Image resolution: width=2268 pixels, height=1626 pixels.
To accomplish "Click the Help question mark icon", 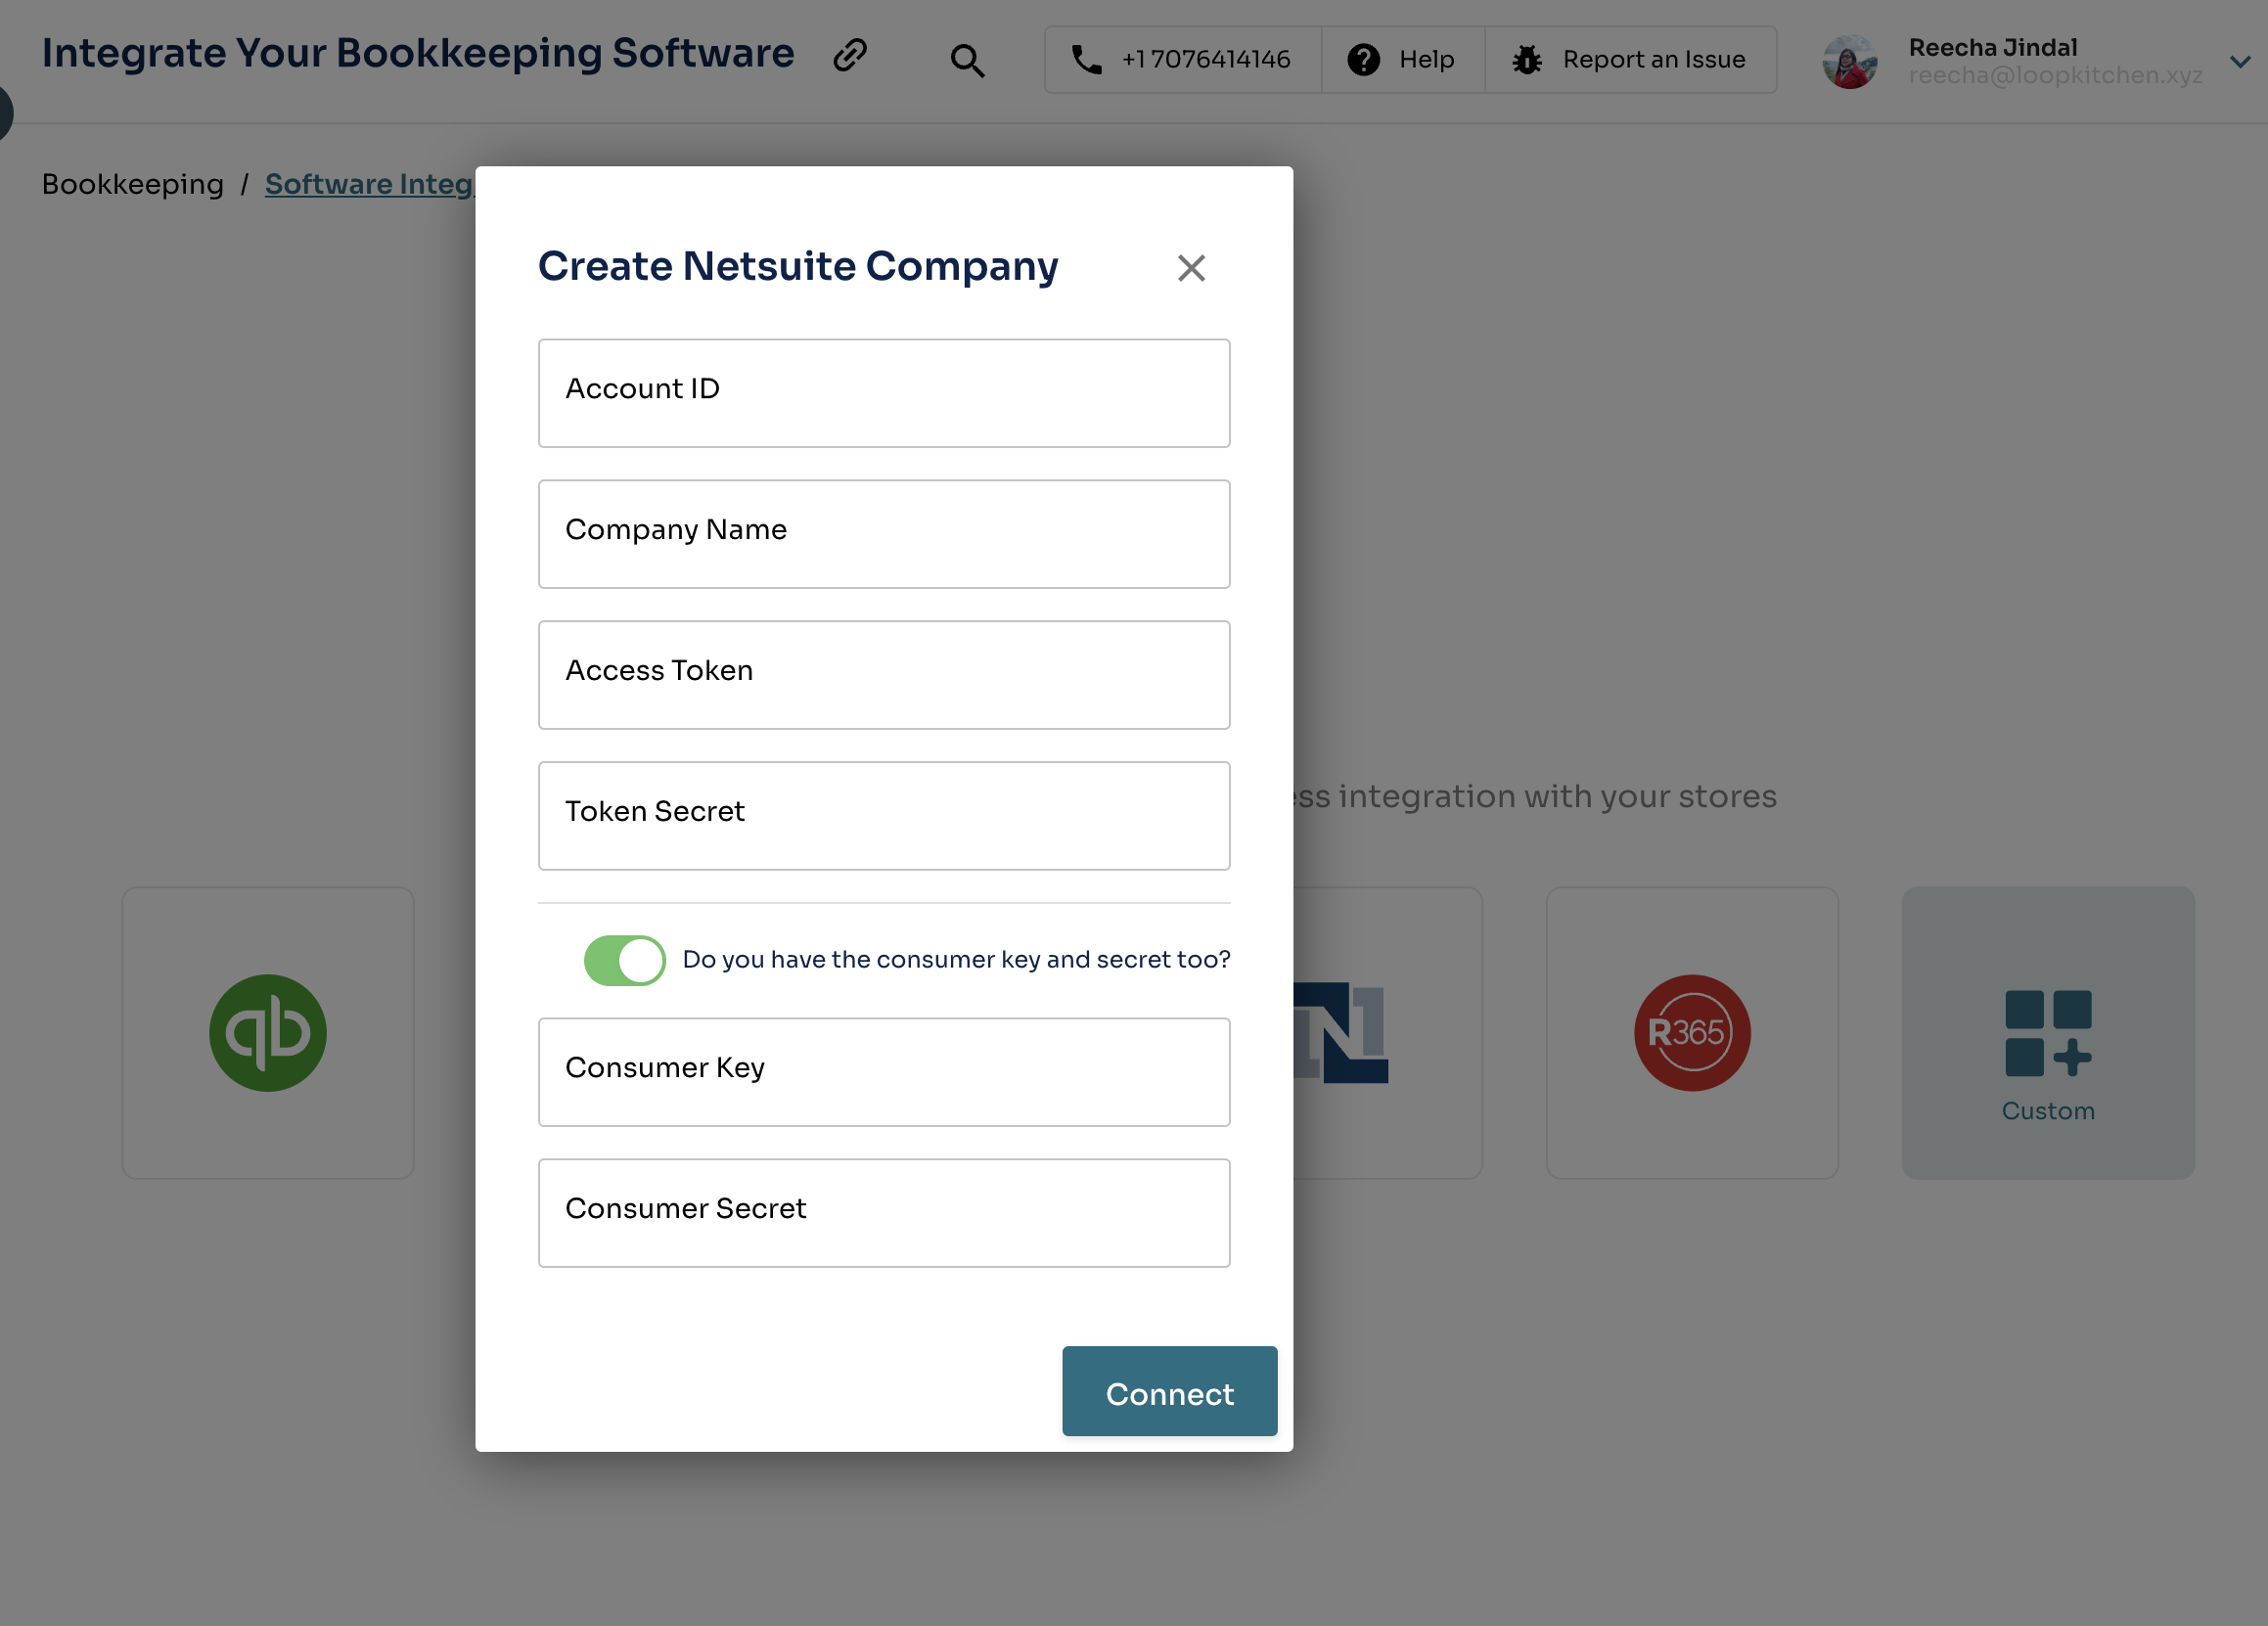I will (1363, 60).
